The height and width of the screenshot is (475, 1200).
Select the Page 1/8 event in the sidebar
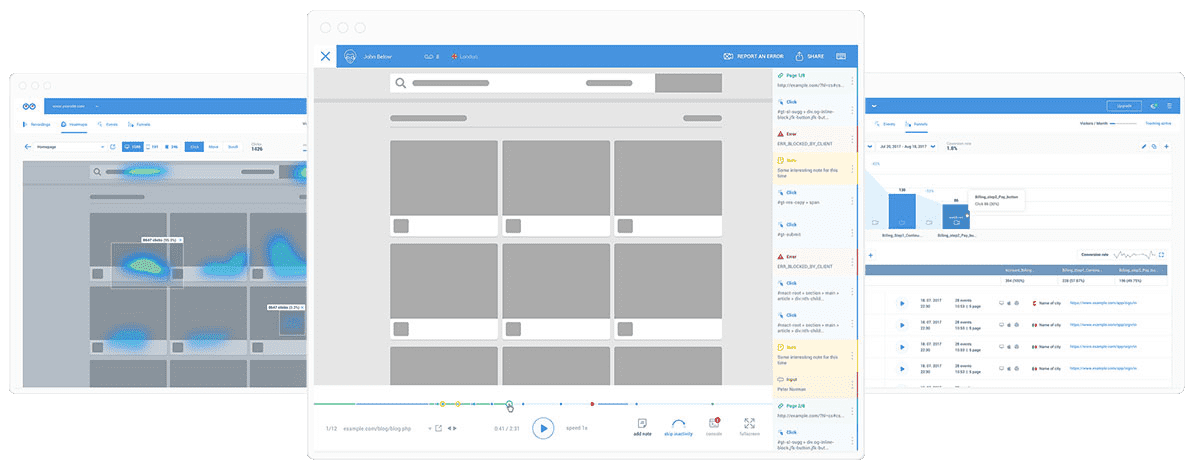(815, 80)
